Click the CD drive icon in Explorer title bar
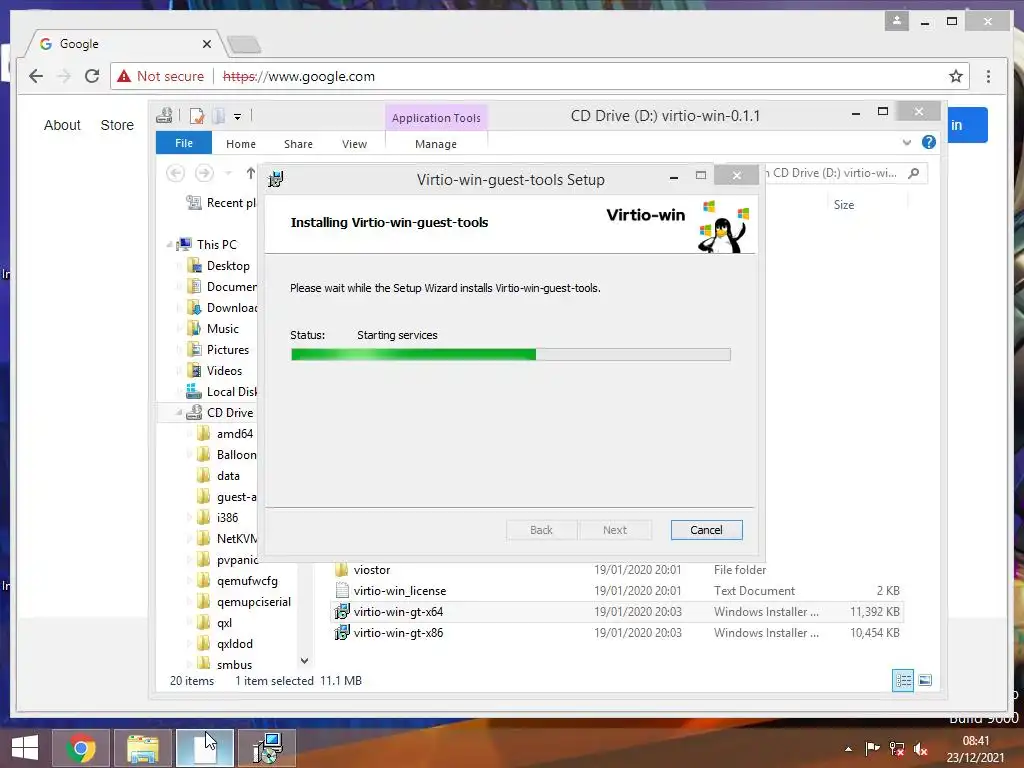This screenshot has width=1024, height=768. tap(165, 116)
